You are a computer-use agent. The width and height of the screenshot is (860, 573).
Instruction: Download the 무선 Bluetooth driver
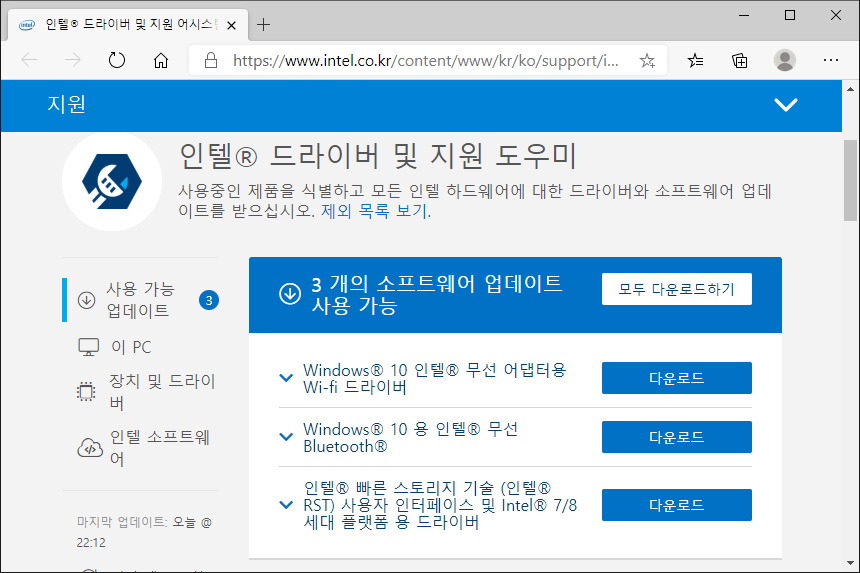tap(677, 437)
